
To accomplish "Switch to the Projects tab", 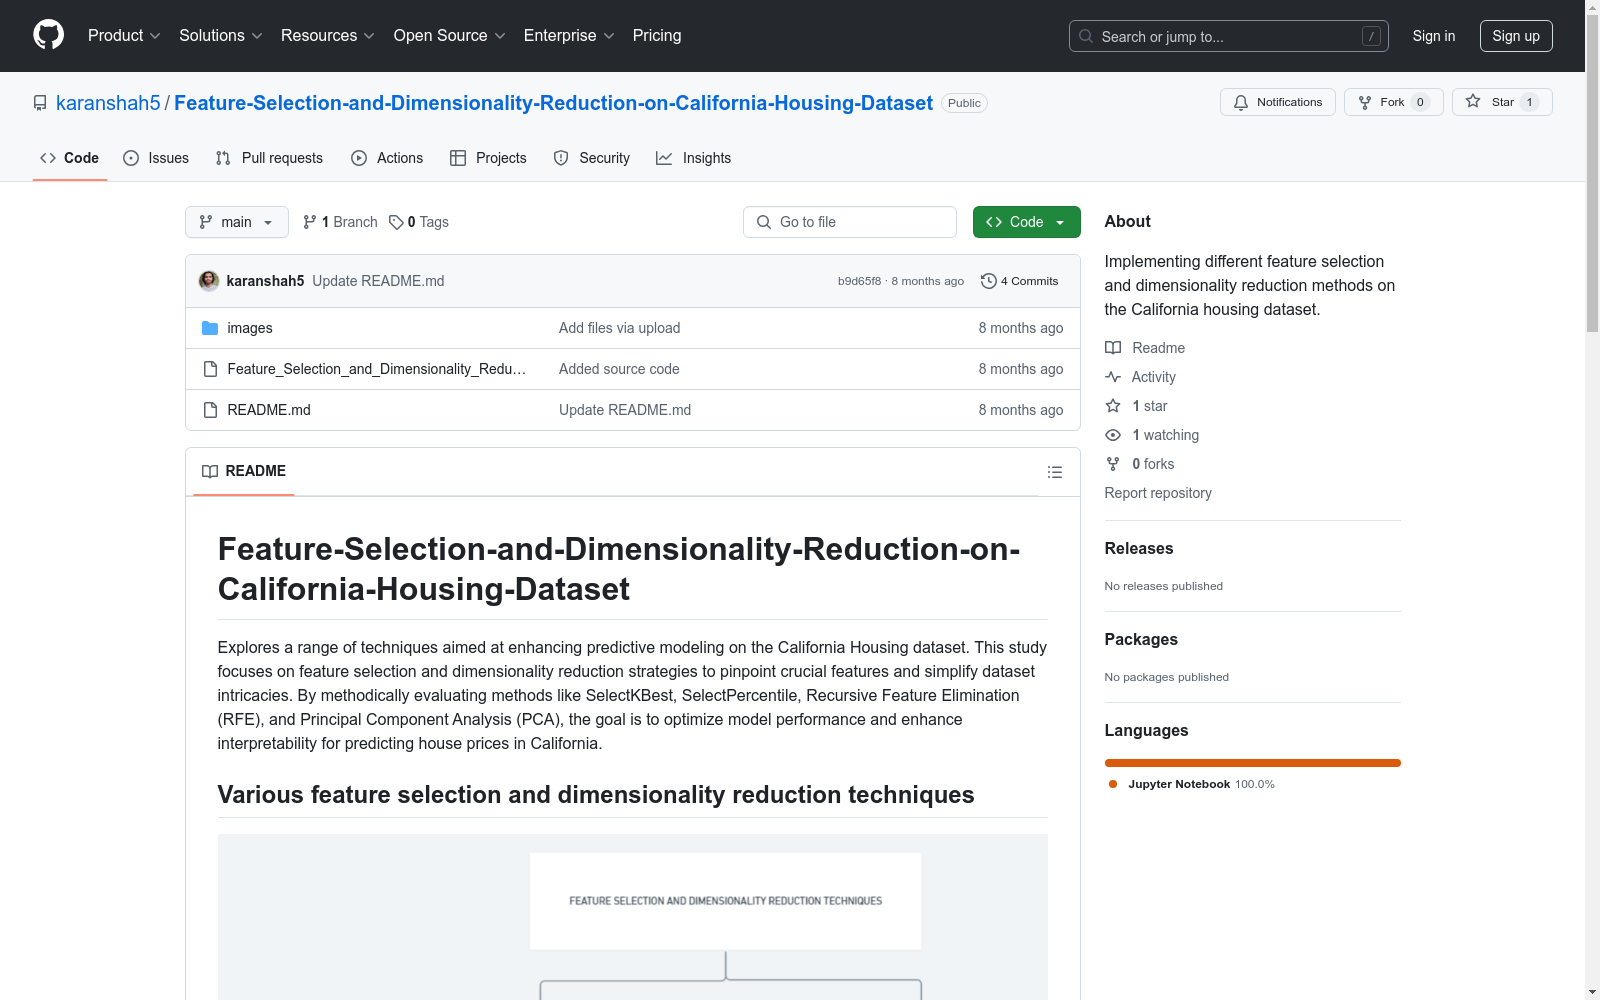I will [489, 158].
